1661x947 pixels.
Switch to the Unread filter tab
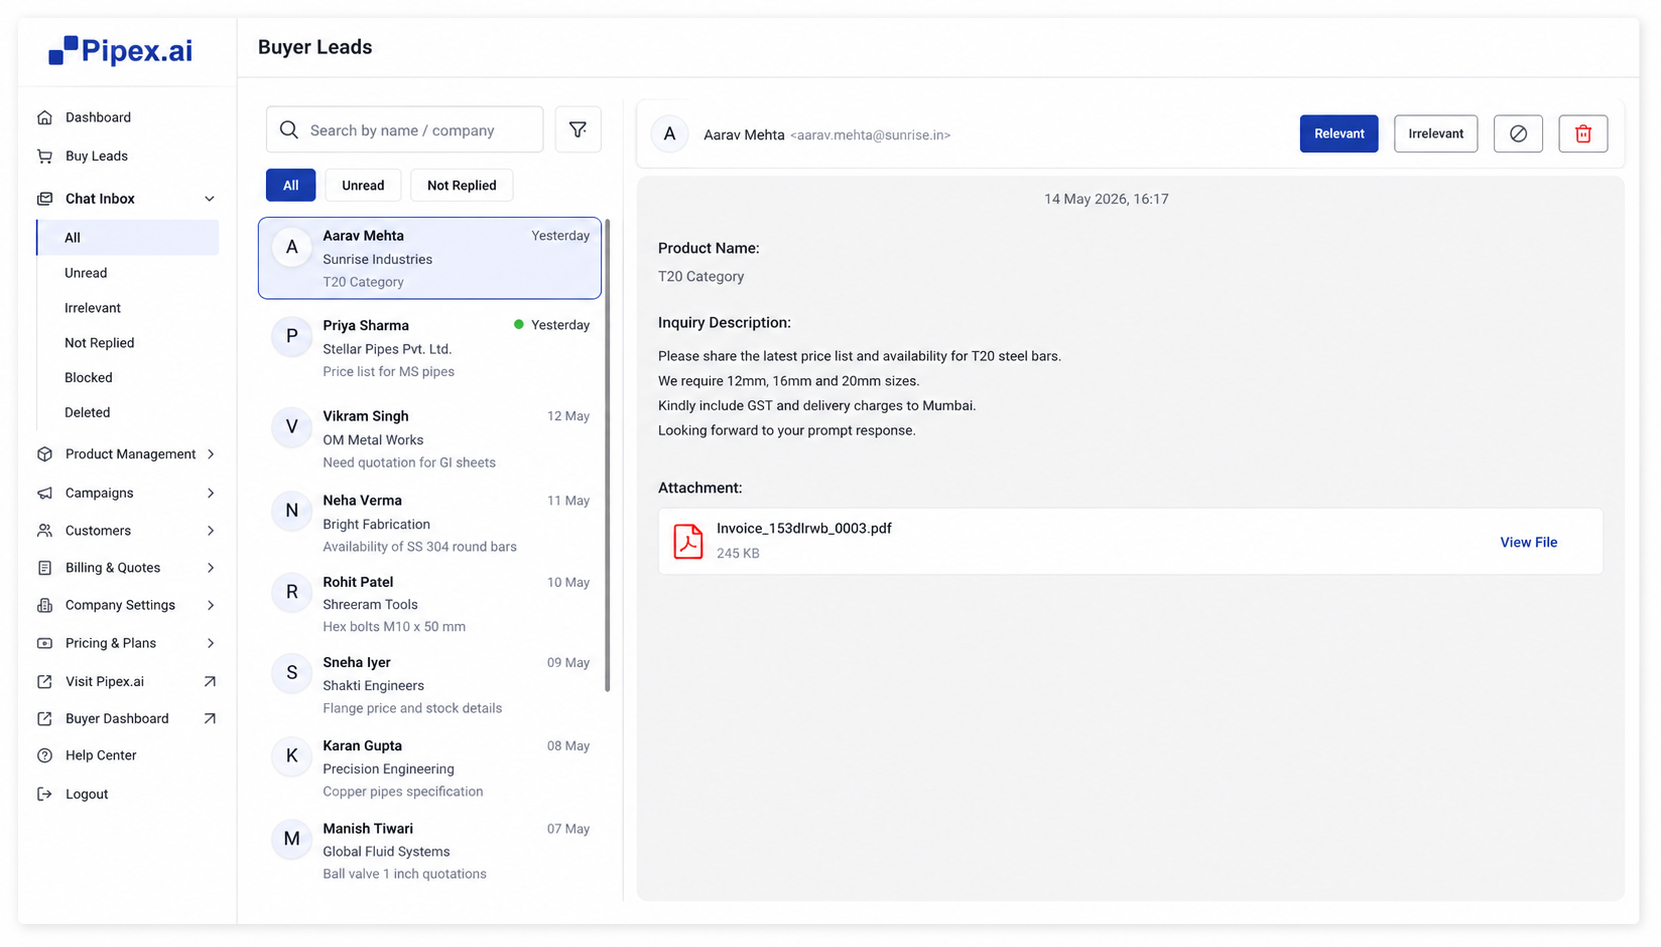[x=363, y=185]
